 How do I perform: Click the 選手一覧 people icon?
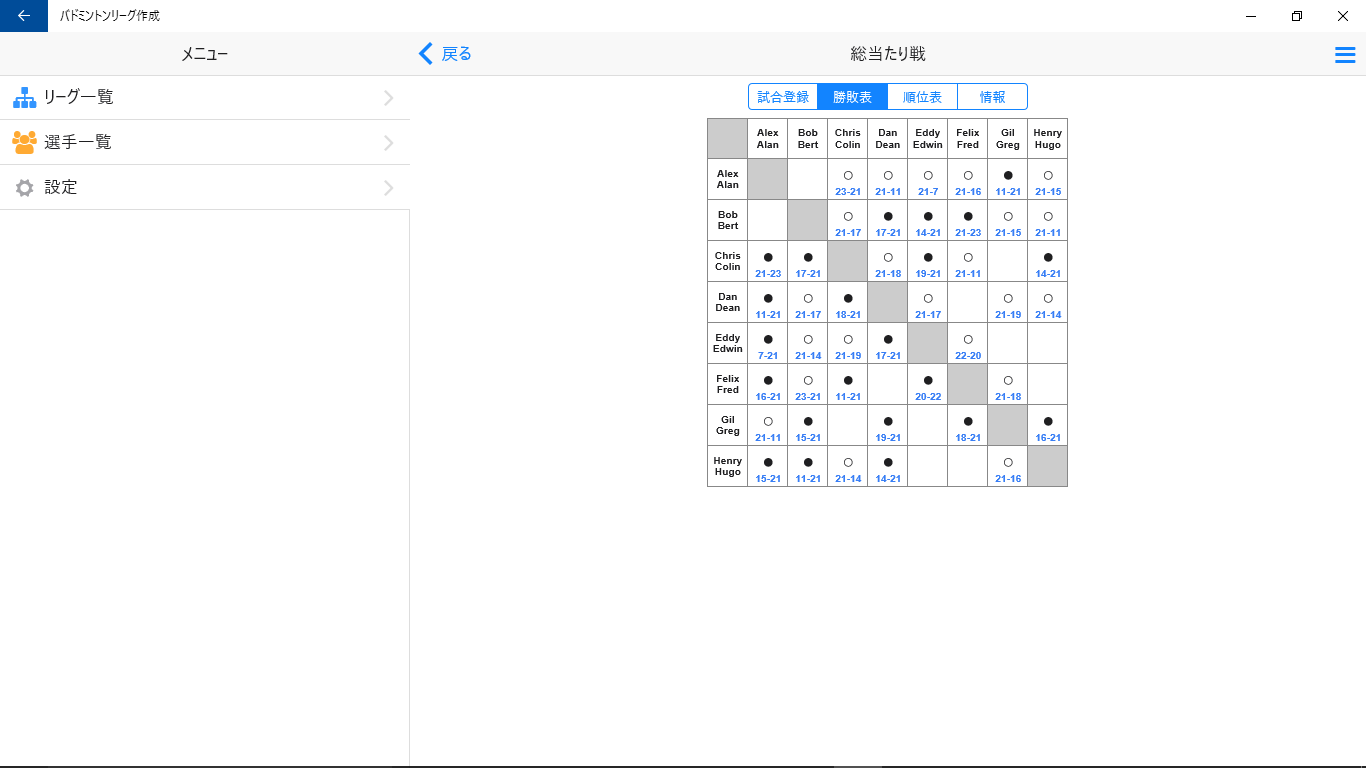pos(22,142)
